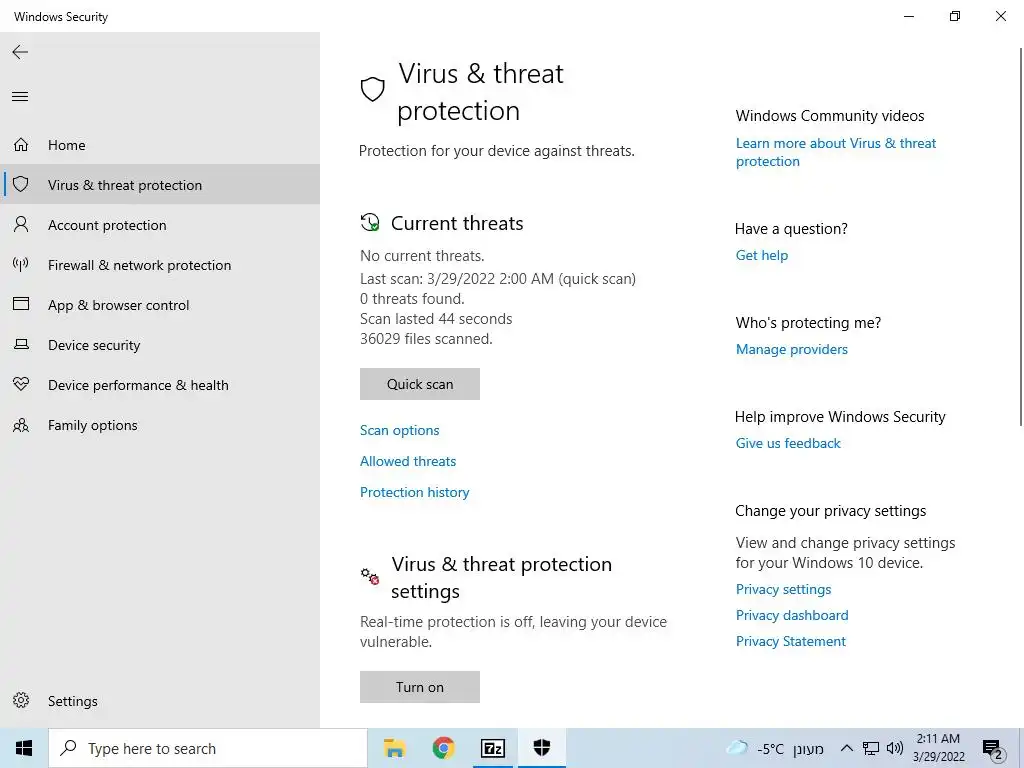Open Protection history link

tap(414, 492)
